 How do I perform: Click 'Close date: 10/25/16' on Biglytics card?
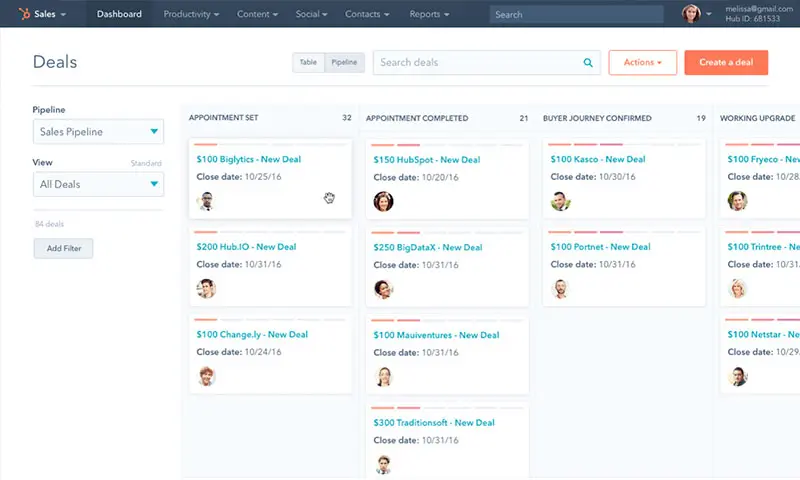click(x=239, y=176)
